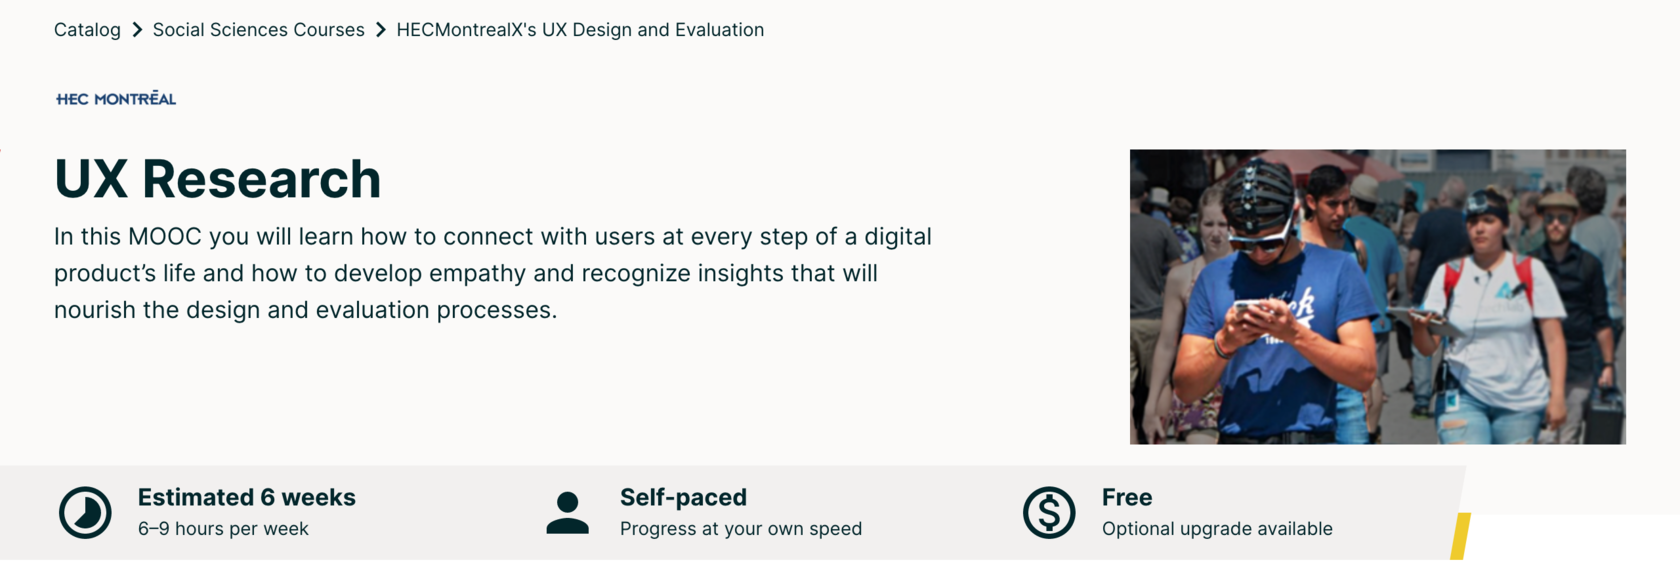The image size is (1680, 573).
Task: Click the Self-paced heading
Action: (683, 497)
